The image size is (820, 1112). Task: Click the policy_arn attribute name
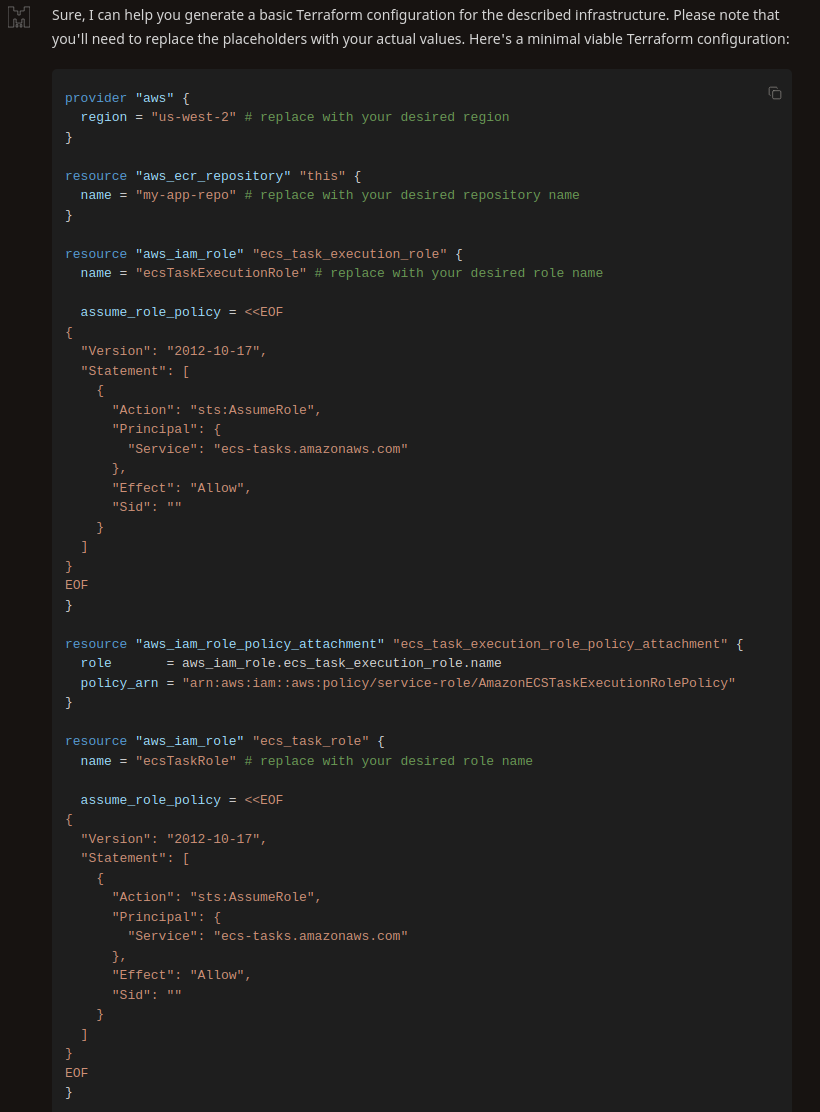(x=119, y=683)
